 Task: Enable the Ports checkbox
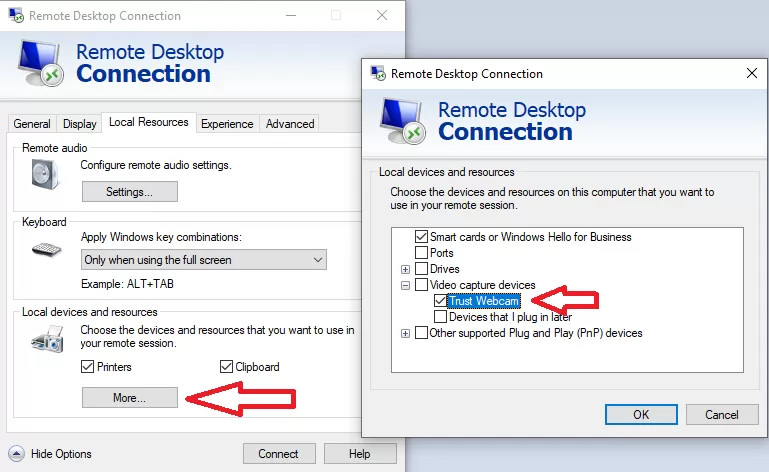tap(421, 253)
